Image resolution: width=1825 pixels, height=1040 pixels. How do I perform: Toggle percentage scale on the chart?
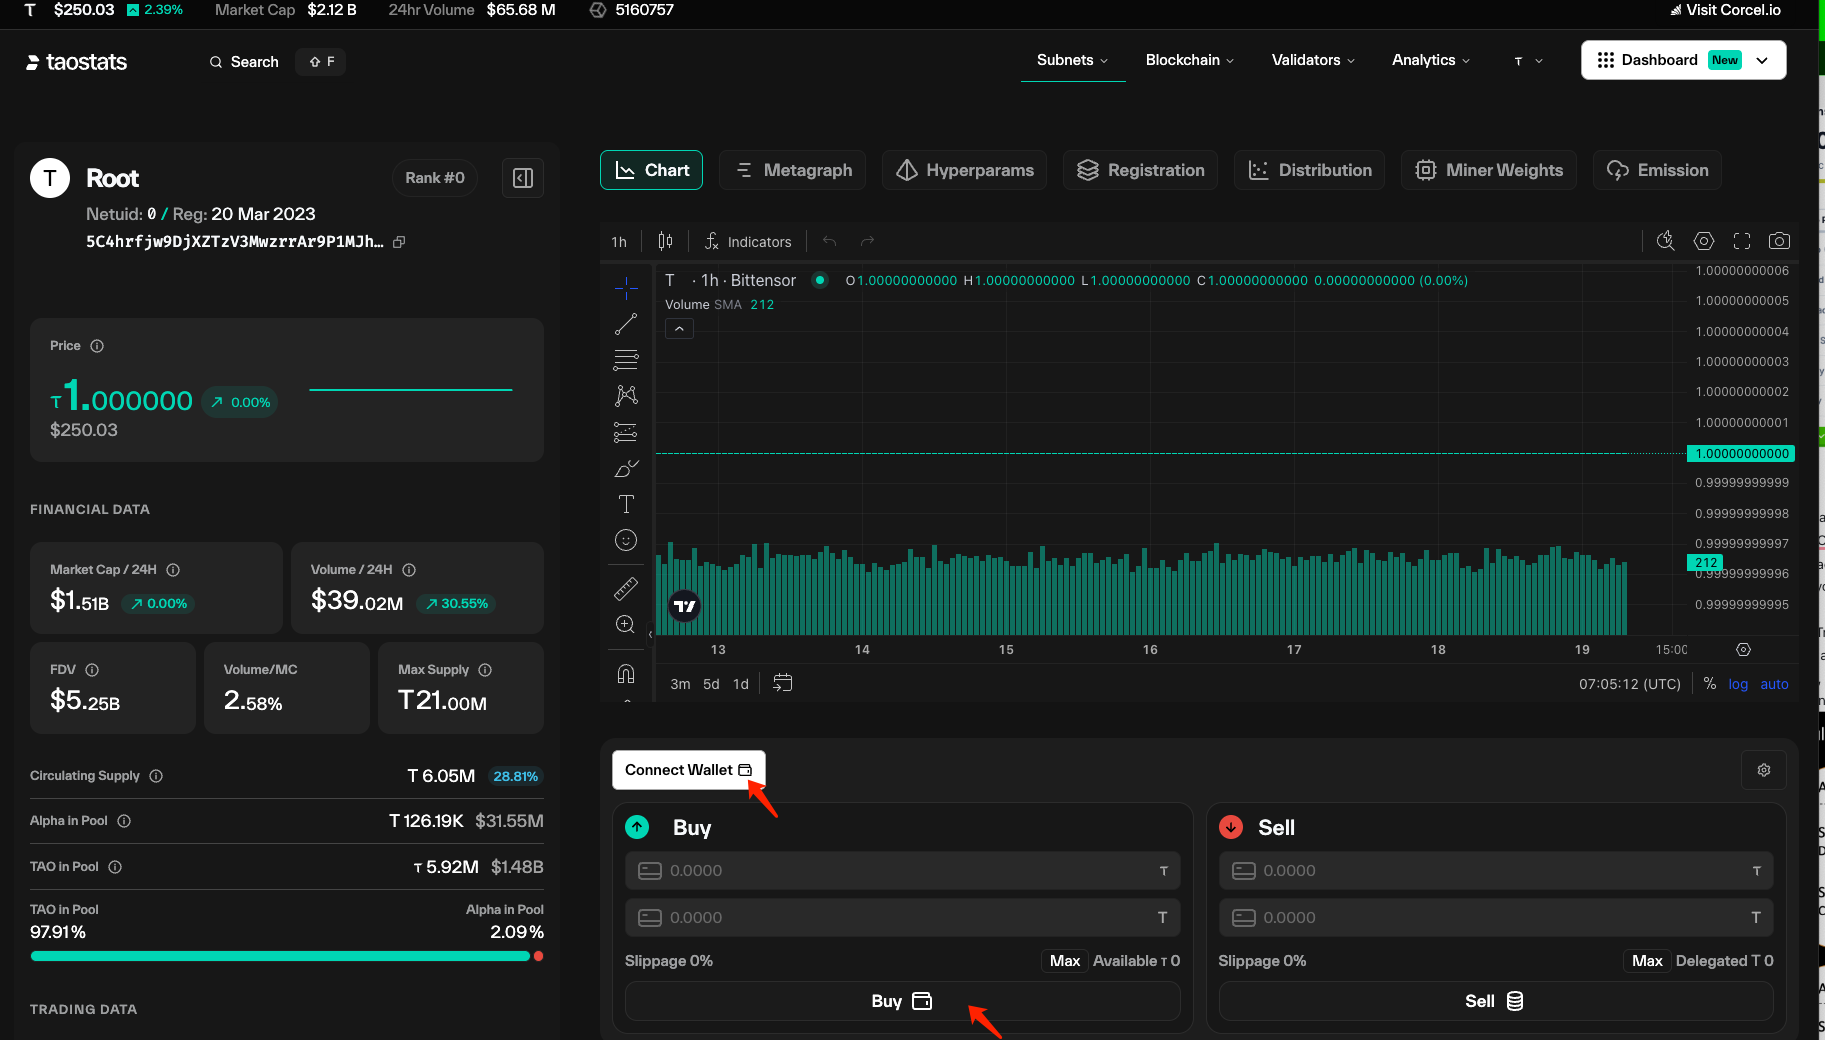[1710, 684]
